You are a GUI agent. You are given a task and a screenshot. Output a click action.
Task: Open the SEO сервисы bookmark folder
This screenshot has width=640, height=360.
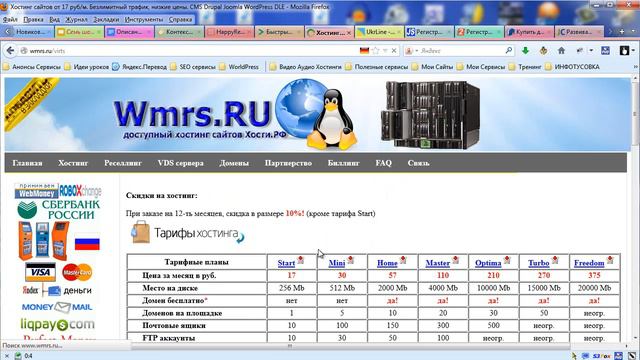[x=193, y=67]
